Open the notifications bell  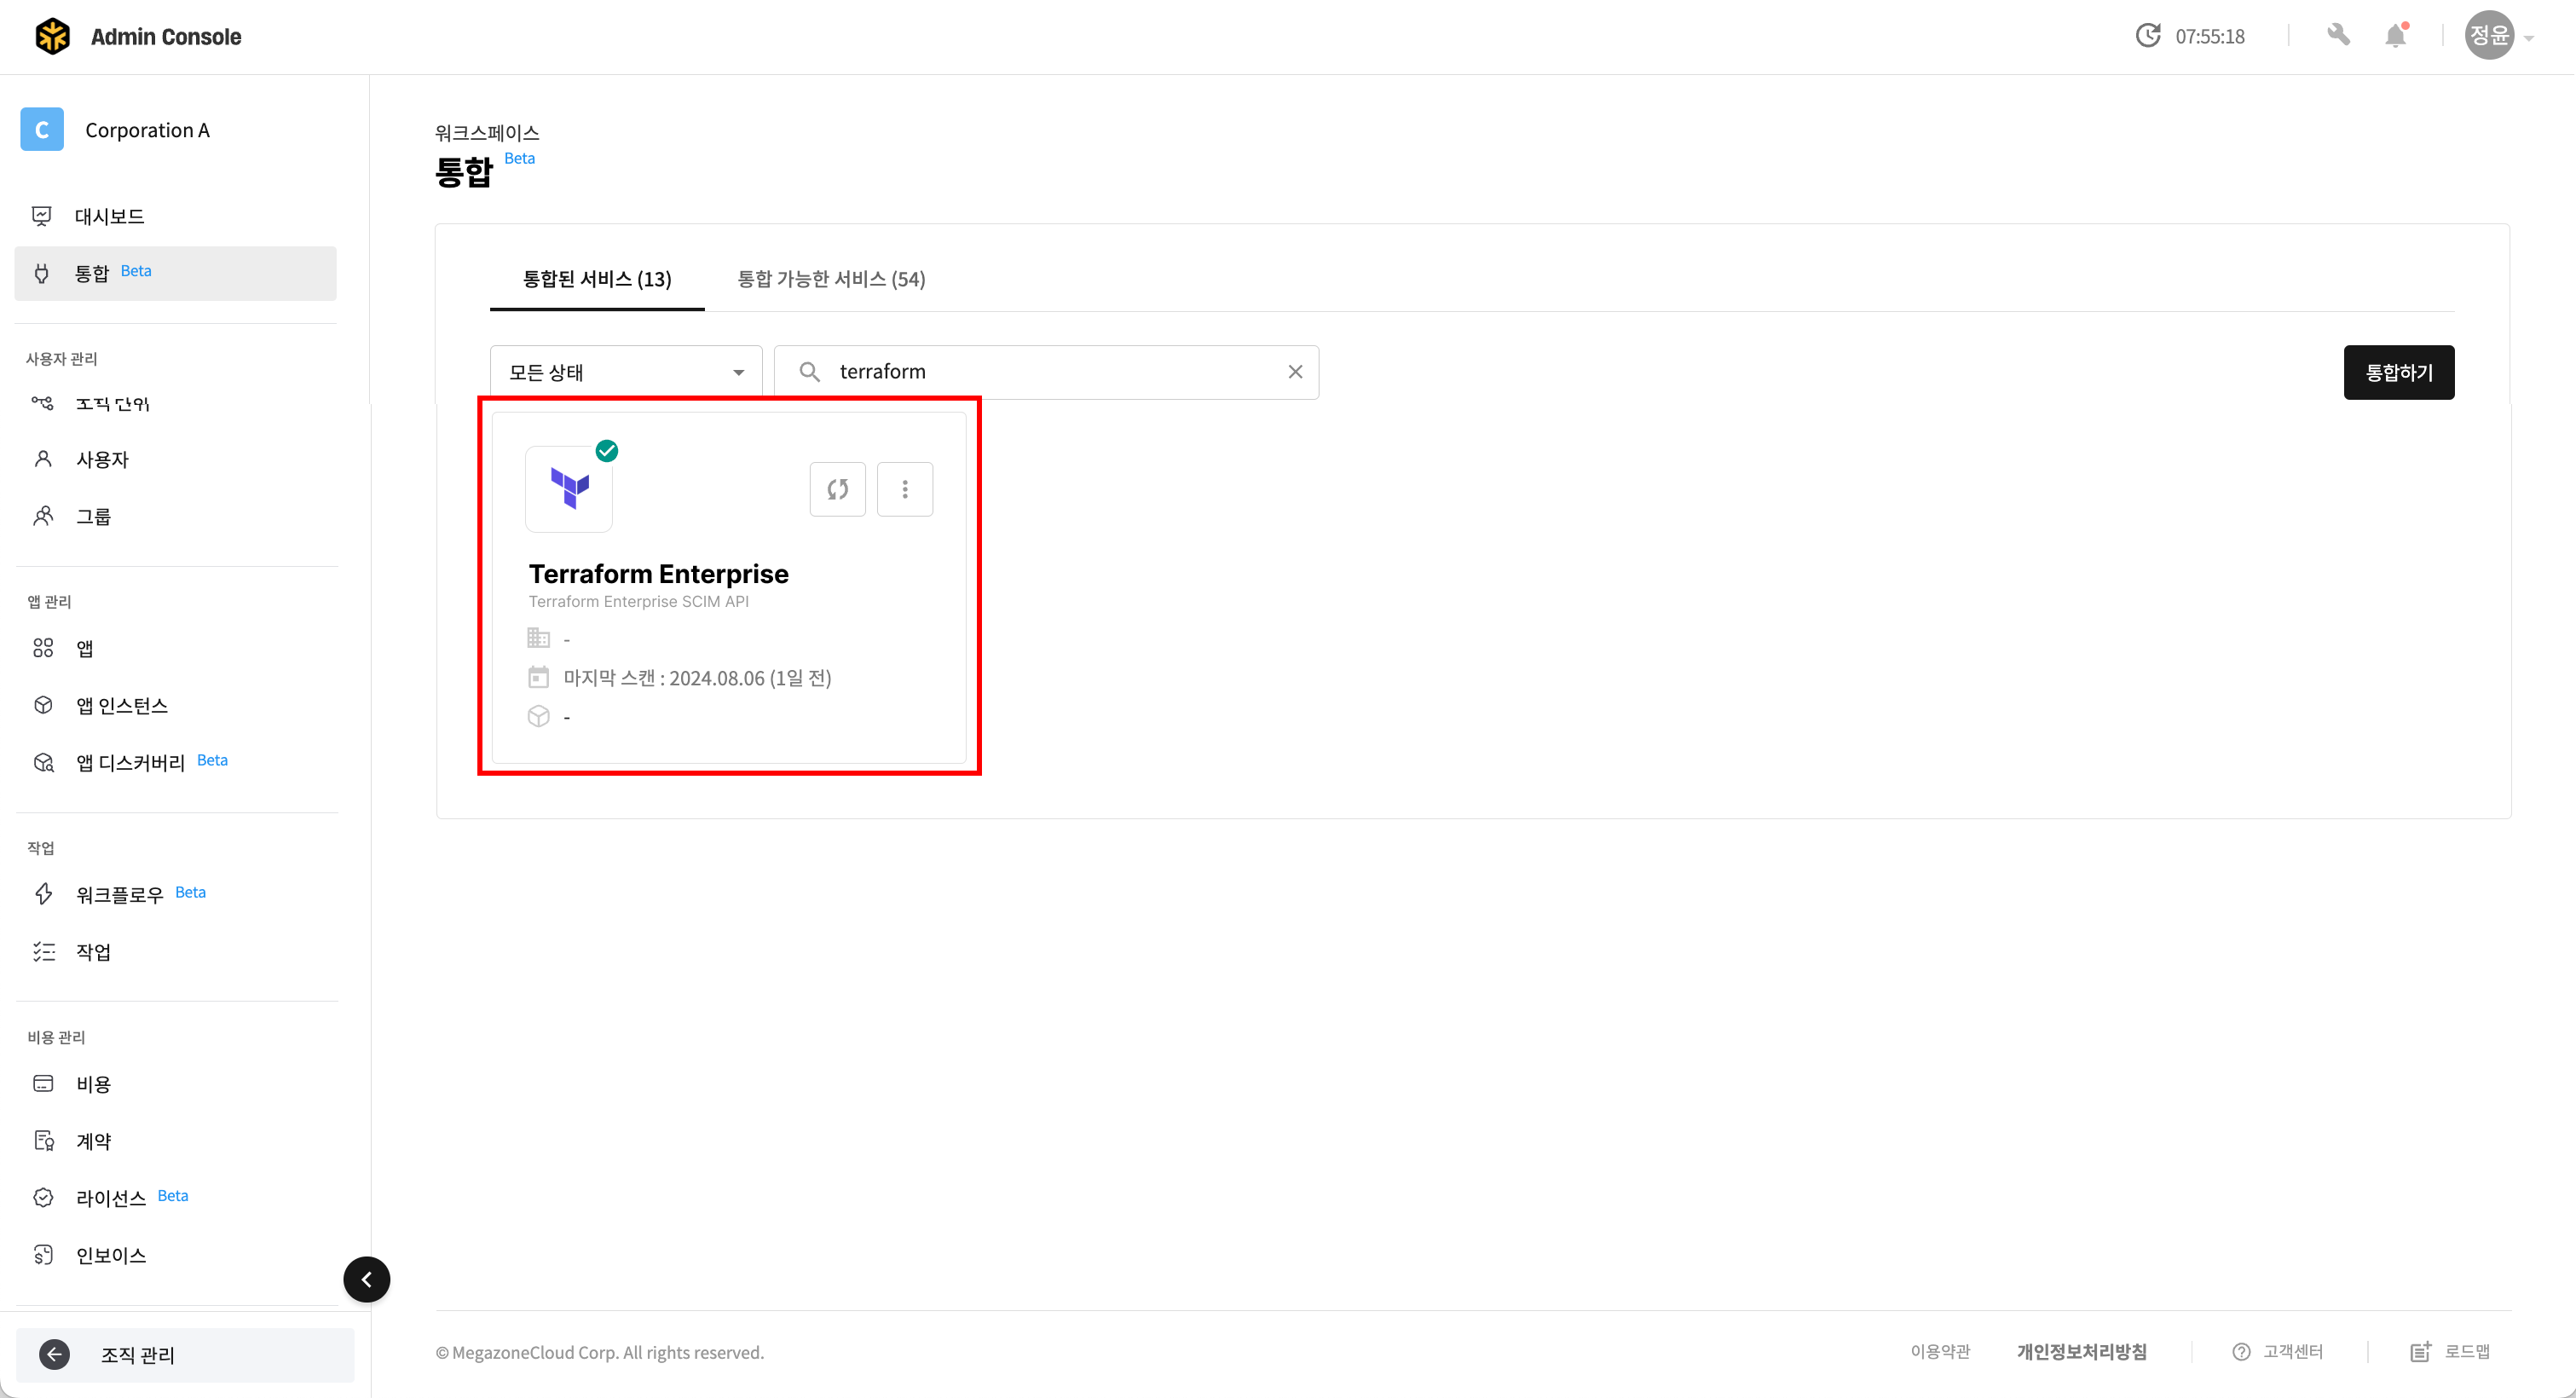click(2395, 36)
